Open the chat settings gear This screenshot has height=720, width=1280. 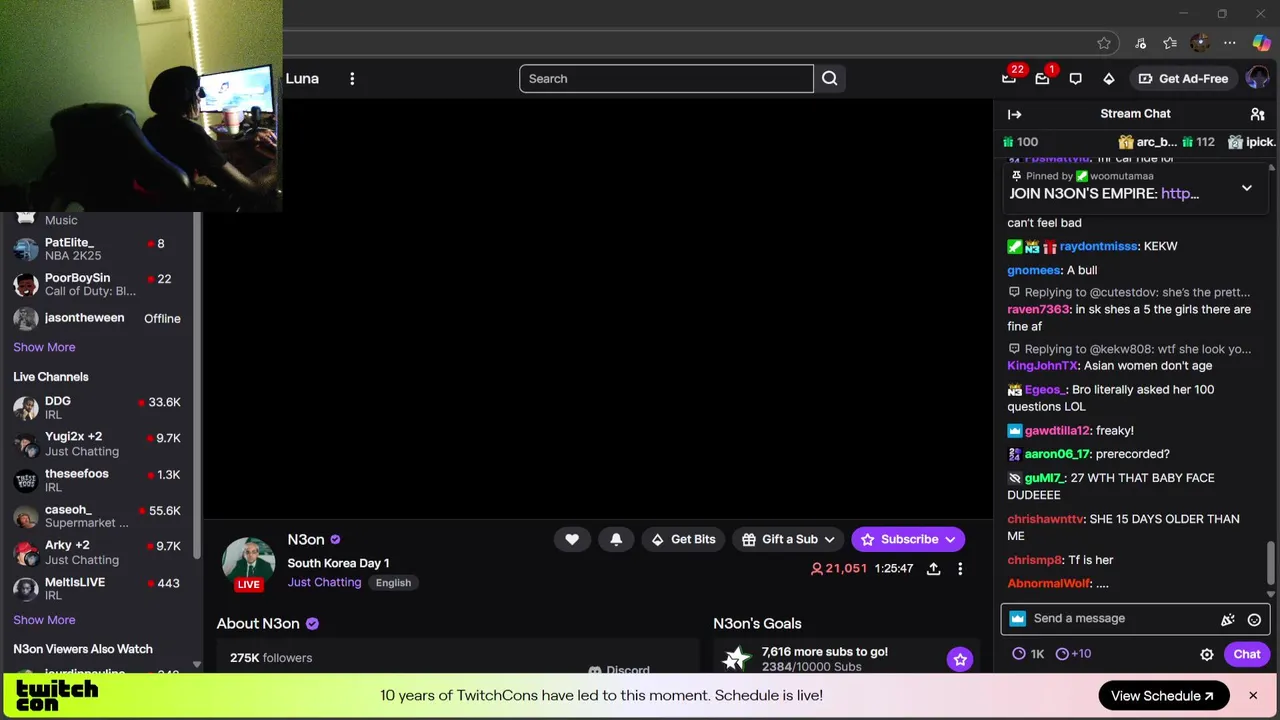tap(1207, 654)
